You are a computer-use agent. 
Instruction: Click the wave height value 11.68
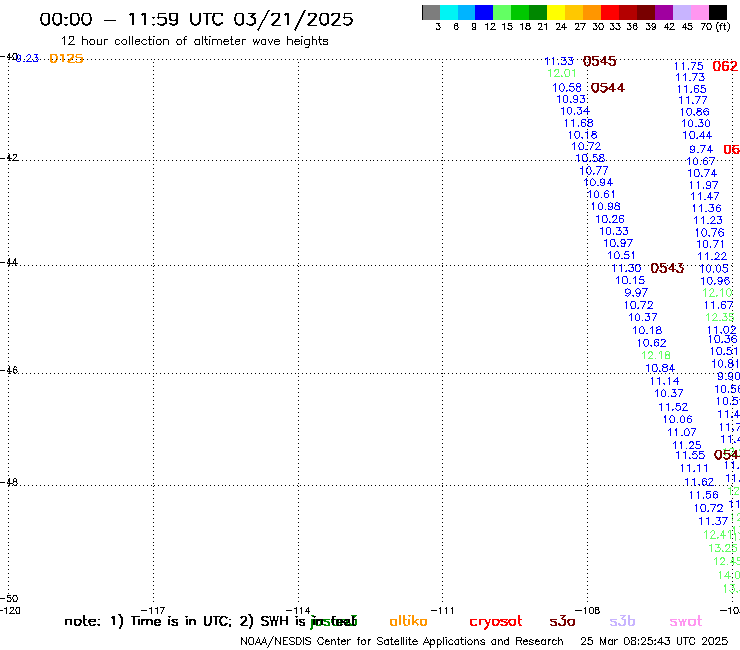tap(579, 123)
